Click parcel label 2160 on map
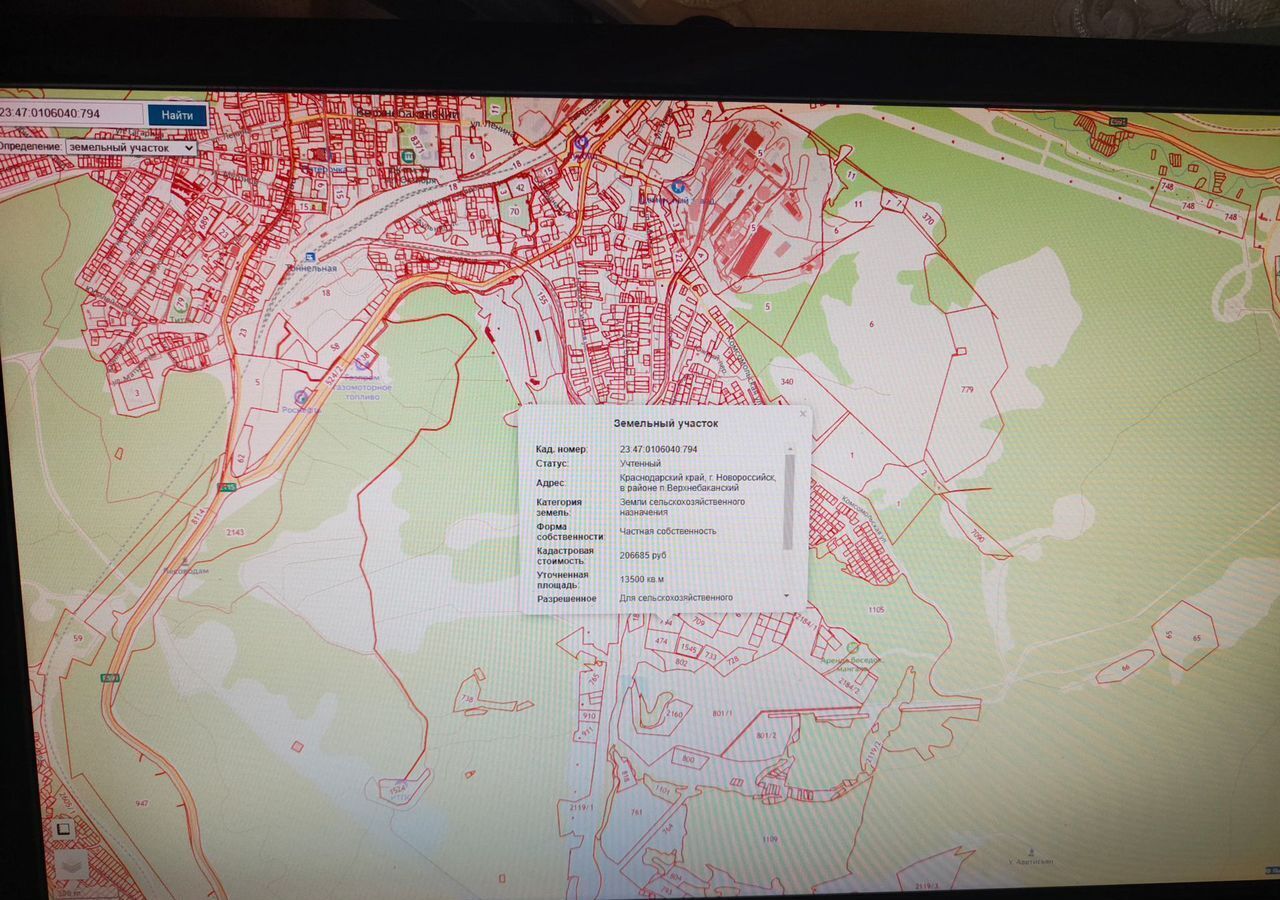1280x900 pixels. click(675, 714)
